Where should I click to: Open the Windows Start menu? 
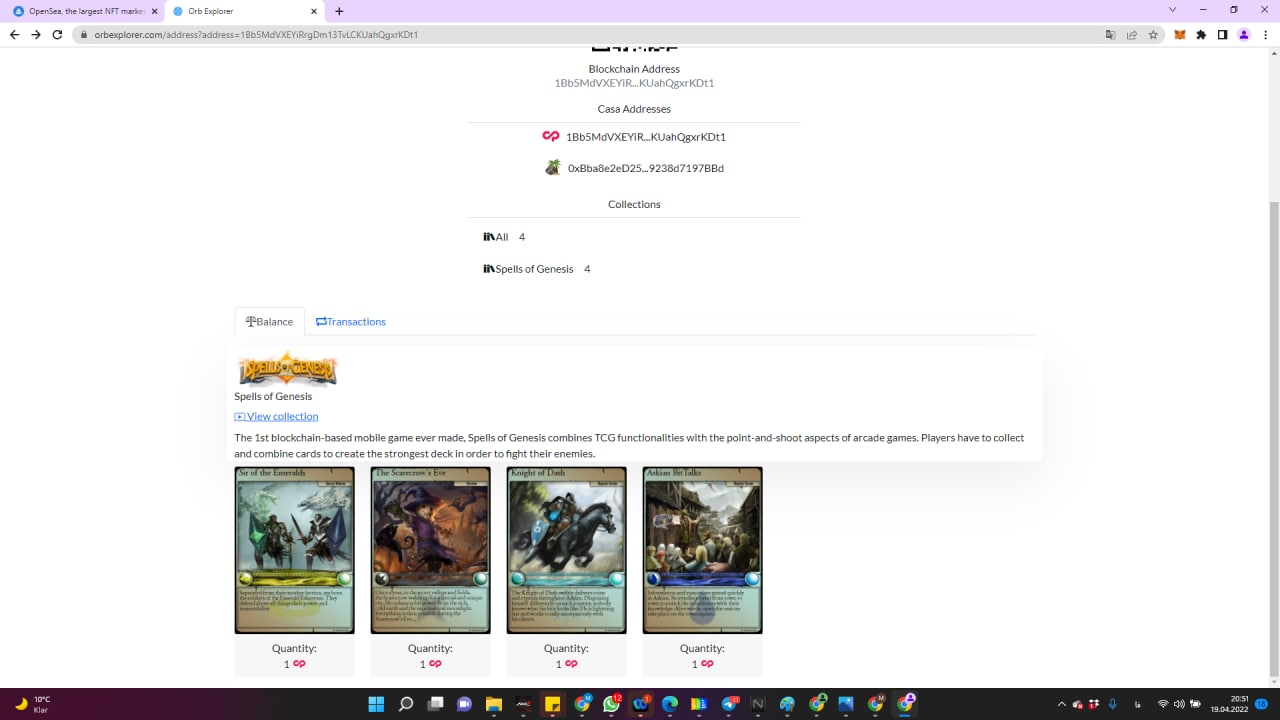[376, 704]
